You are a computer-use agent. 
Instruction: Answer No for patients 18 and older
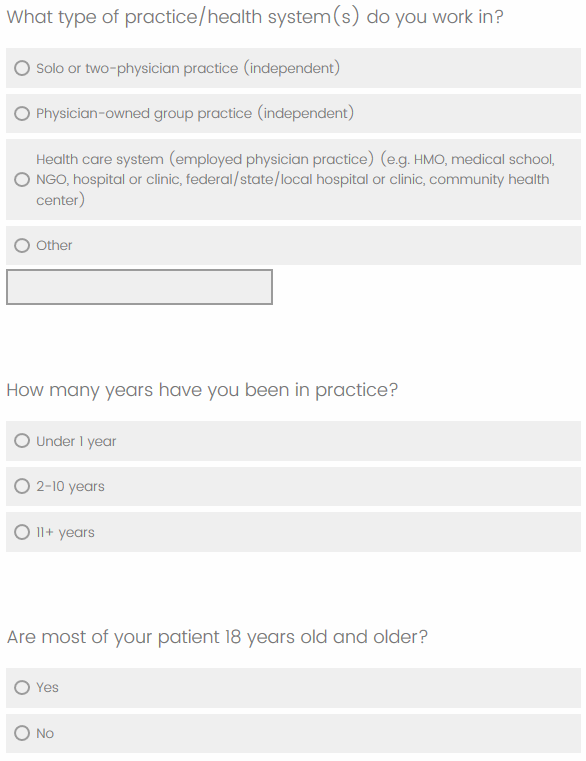[22, 733]
